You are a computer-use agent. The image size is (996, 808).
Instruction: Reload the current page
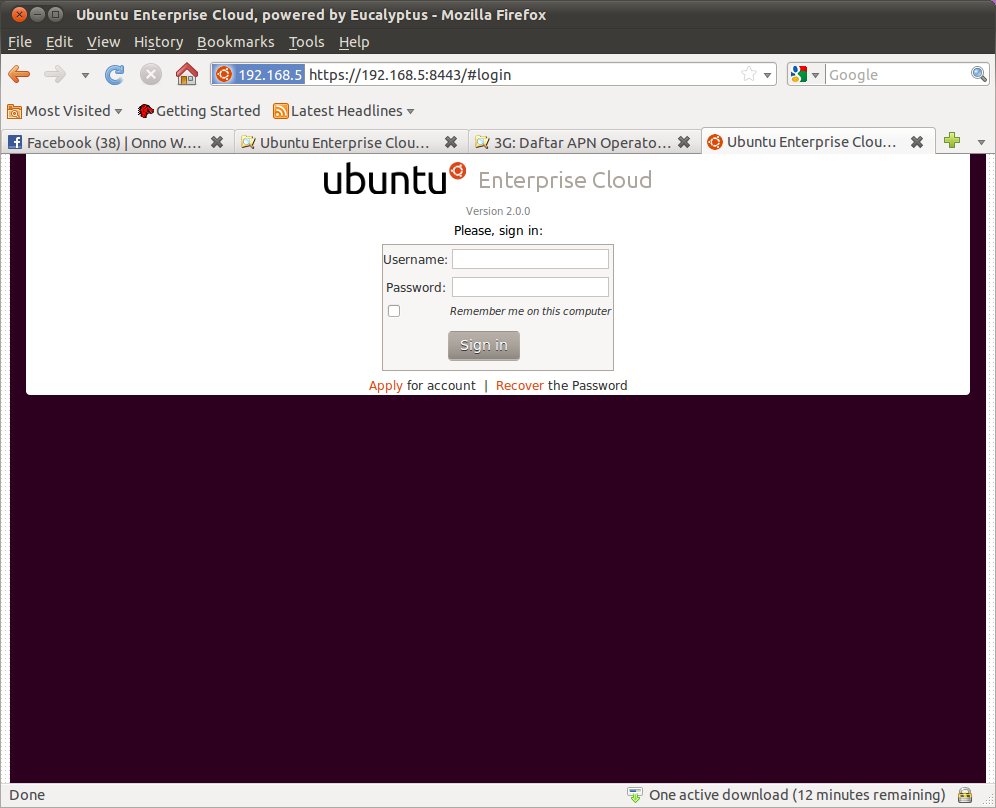point(115,74)
